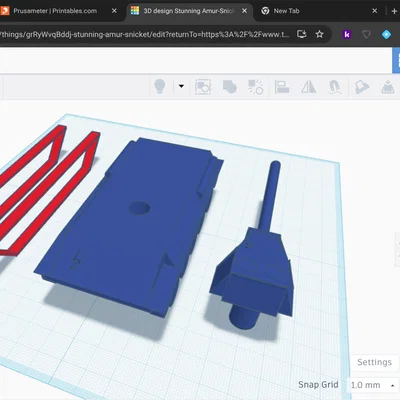Toggle the light bulb show all icon

pyautogui.click(x=160, y=87)
